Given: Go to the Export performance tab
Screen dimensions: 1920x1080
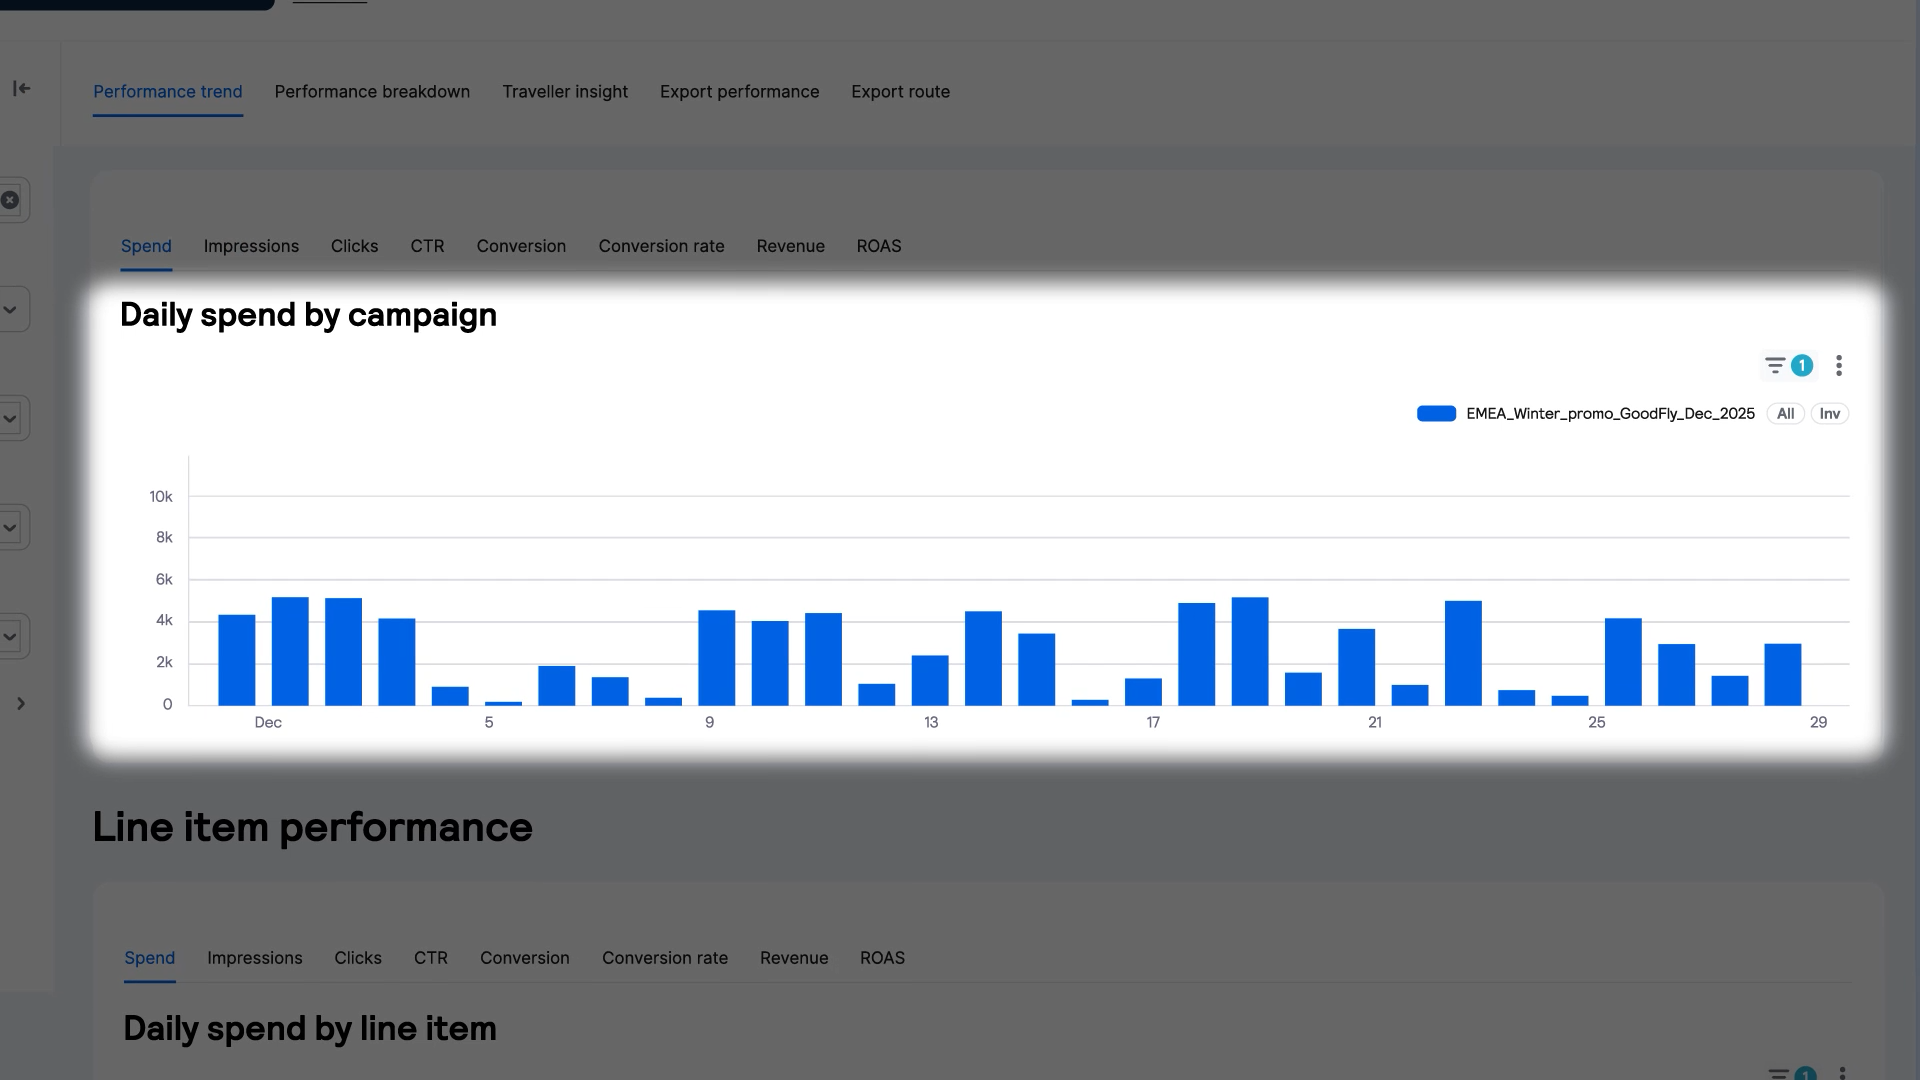Looking at the screenshot, I should [739, 92].
